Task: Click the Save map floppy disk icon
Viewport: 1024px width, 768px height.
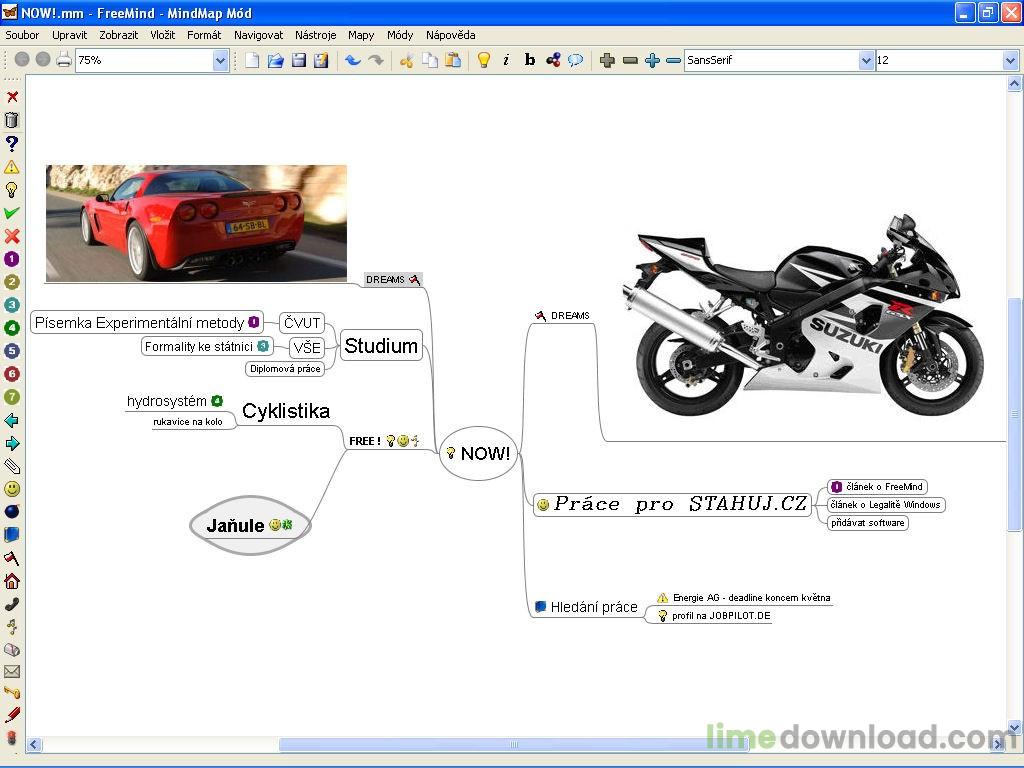Action: 298,61
